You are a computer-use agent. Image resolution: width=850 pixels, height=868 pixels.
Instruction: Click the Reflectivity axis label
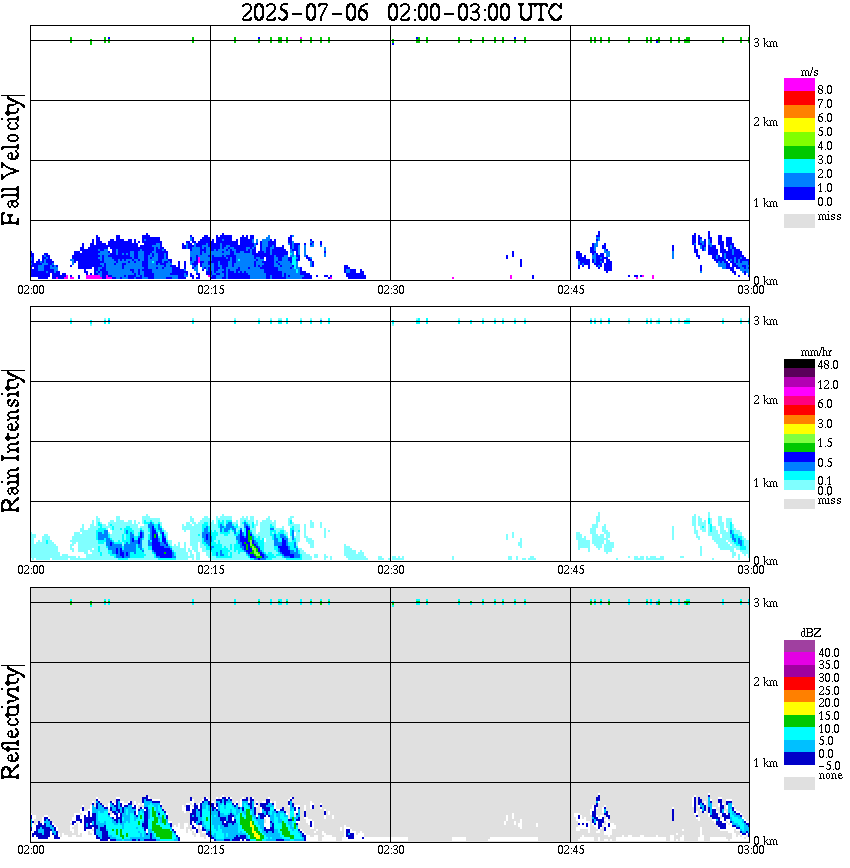[12, 722]
